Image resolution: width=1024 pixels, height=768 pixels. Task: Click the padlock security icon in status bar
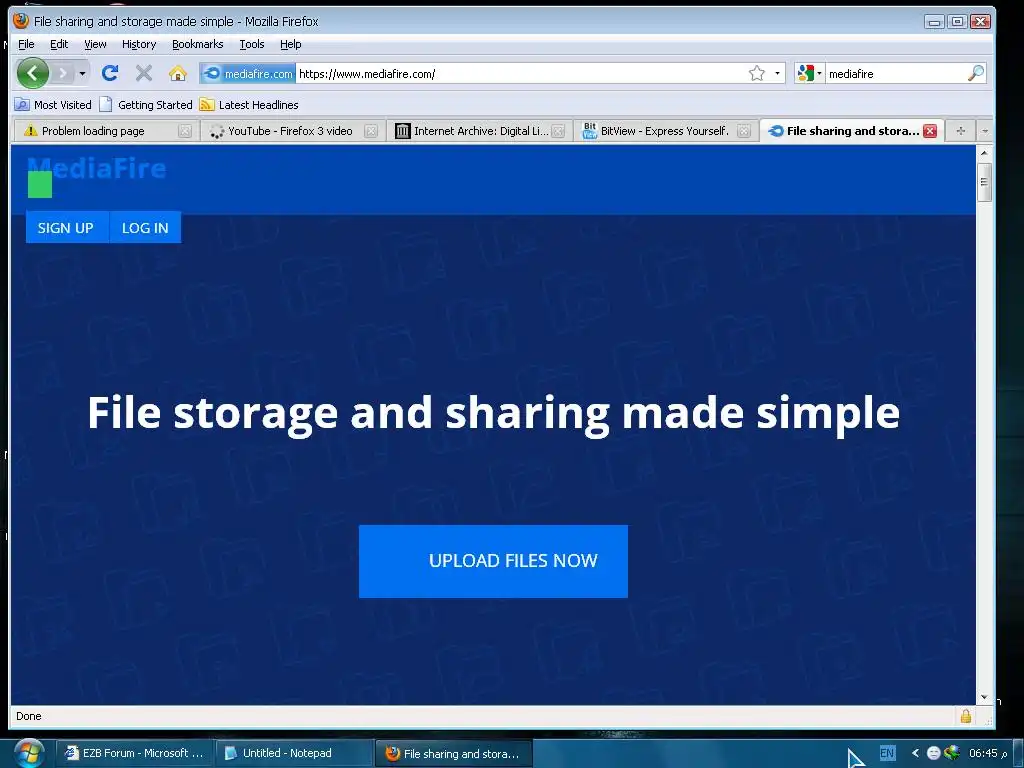point(965,716)
